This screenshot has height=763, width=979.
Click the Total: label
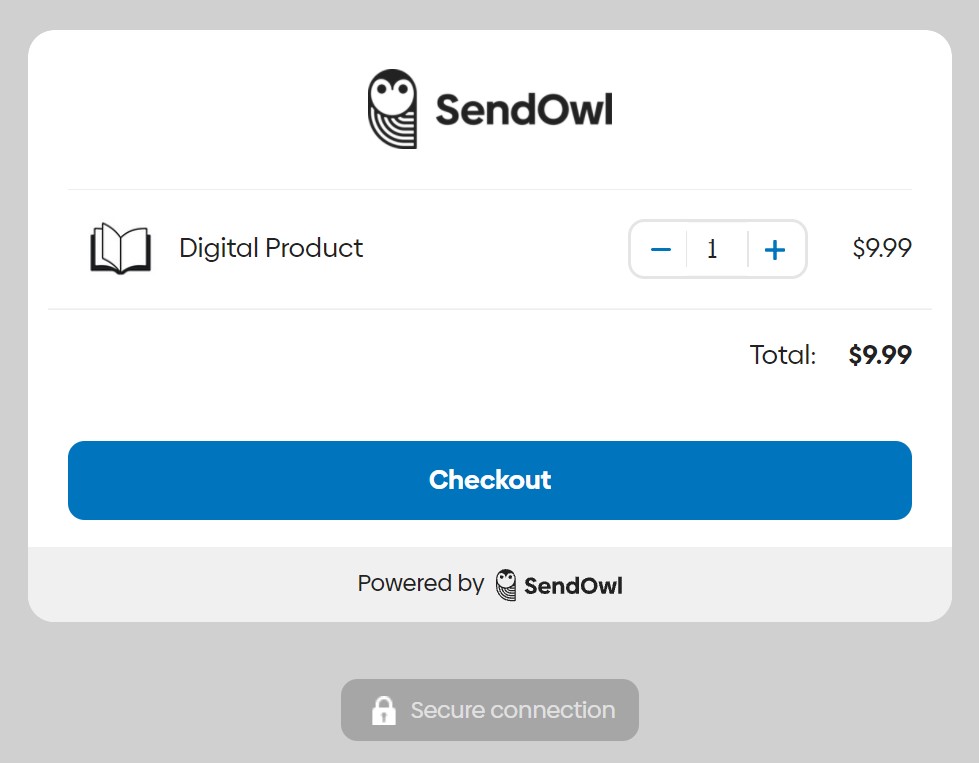click(782, 355)
